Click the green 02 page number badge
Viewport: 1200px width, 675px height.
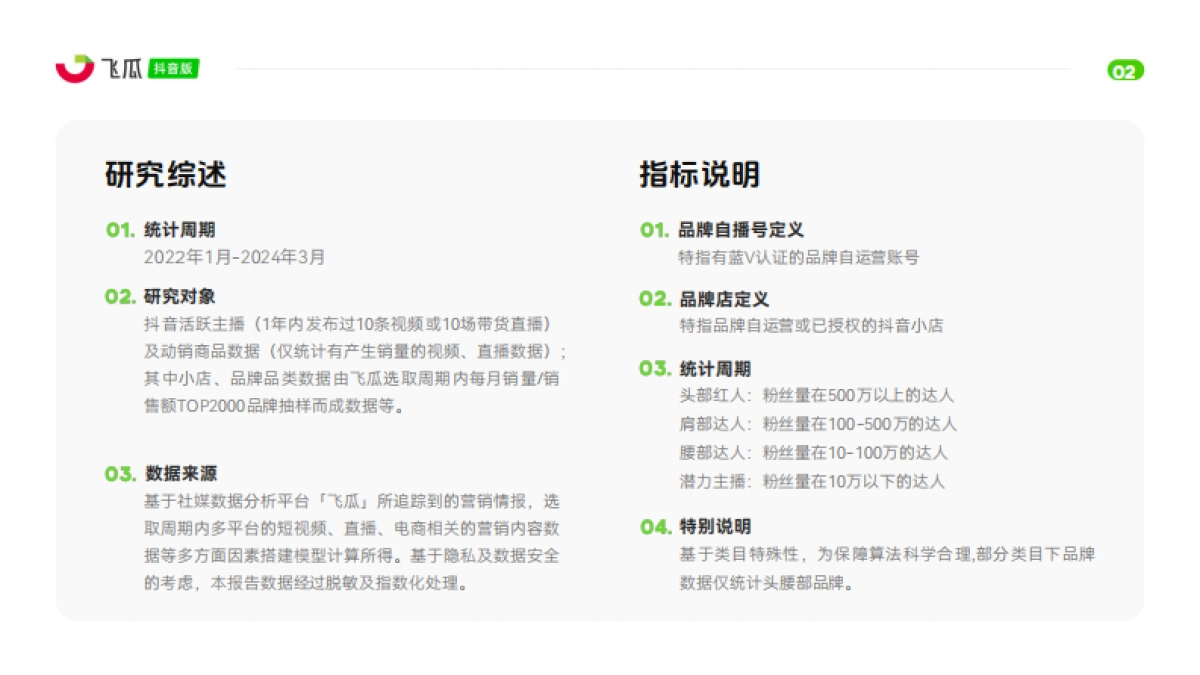(x=1125, y=71)
